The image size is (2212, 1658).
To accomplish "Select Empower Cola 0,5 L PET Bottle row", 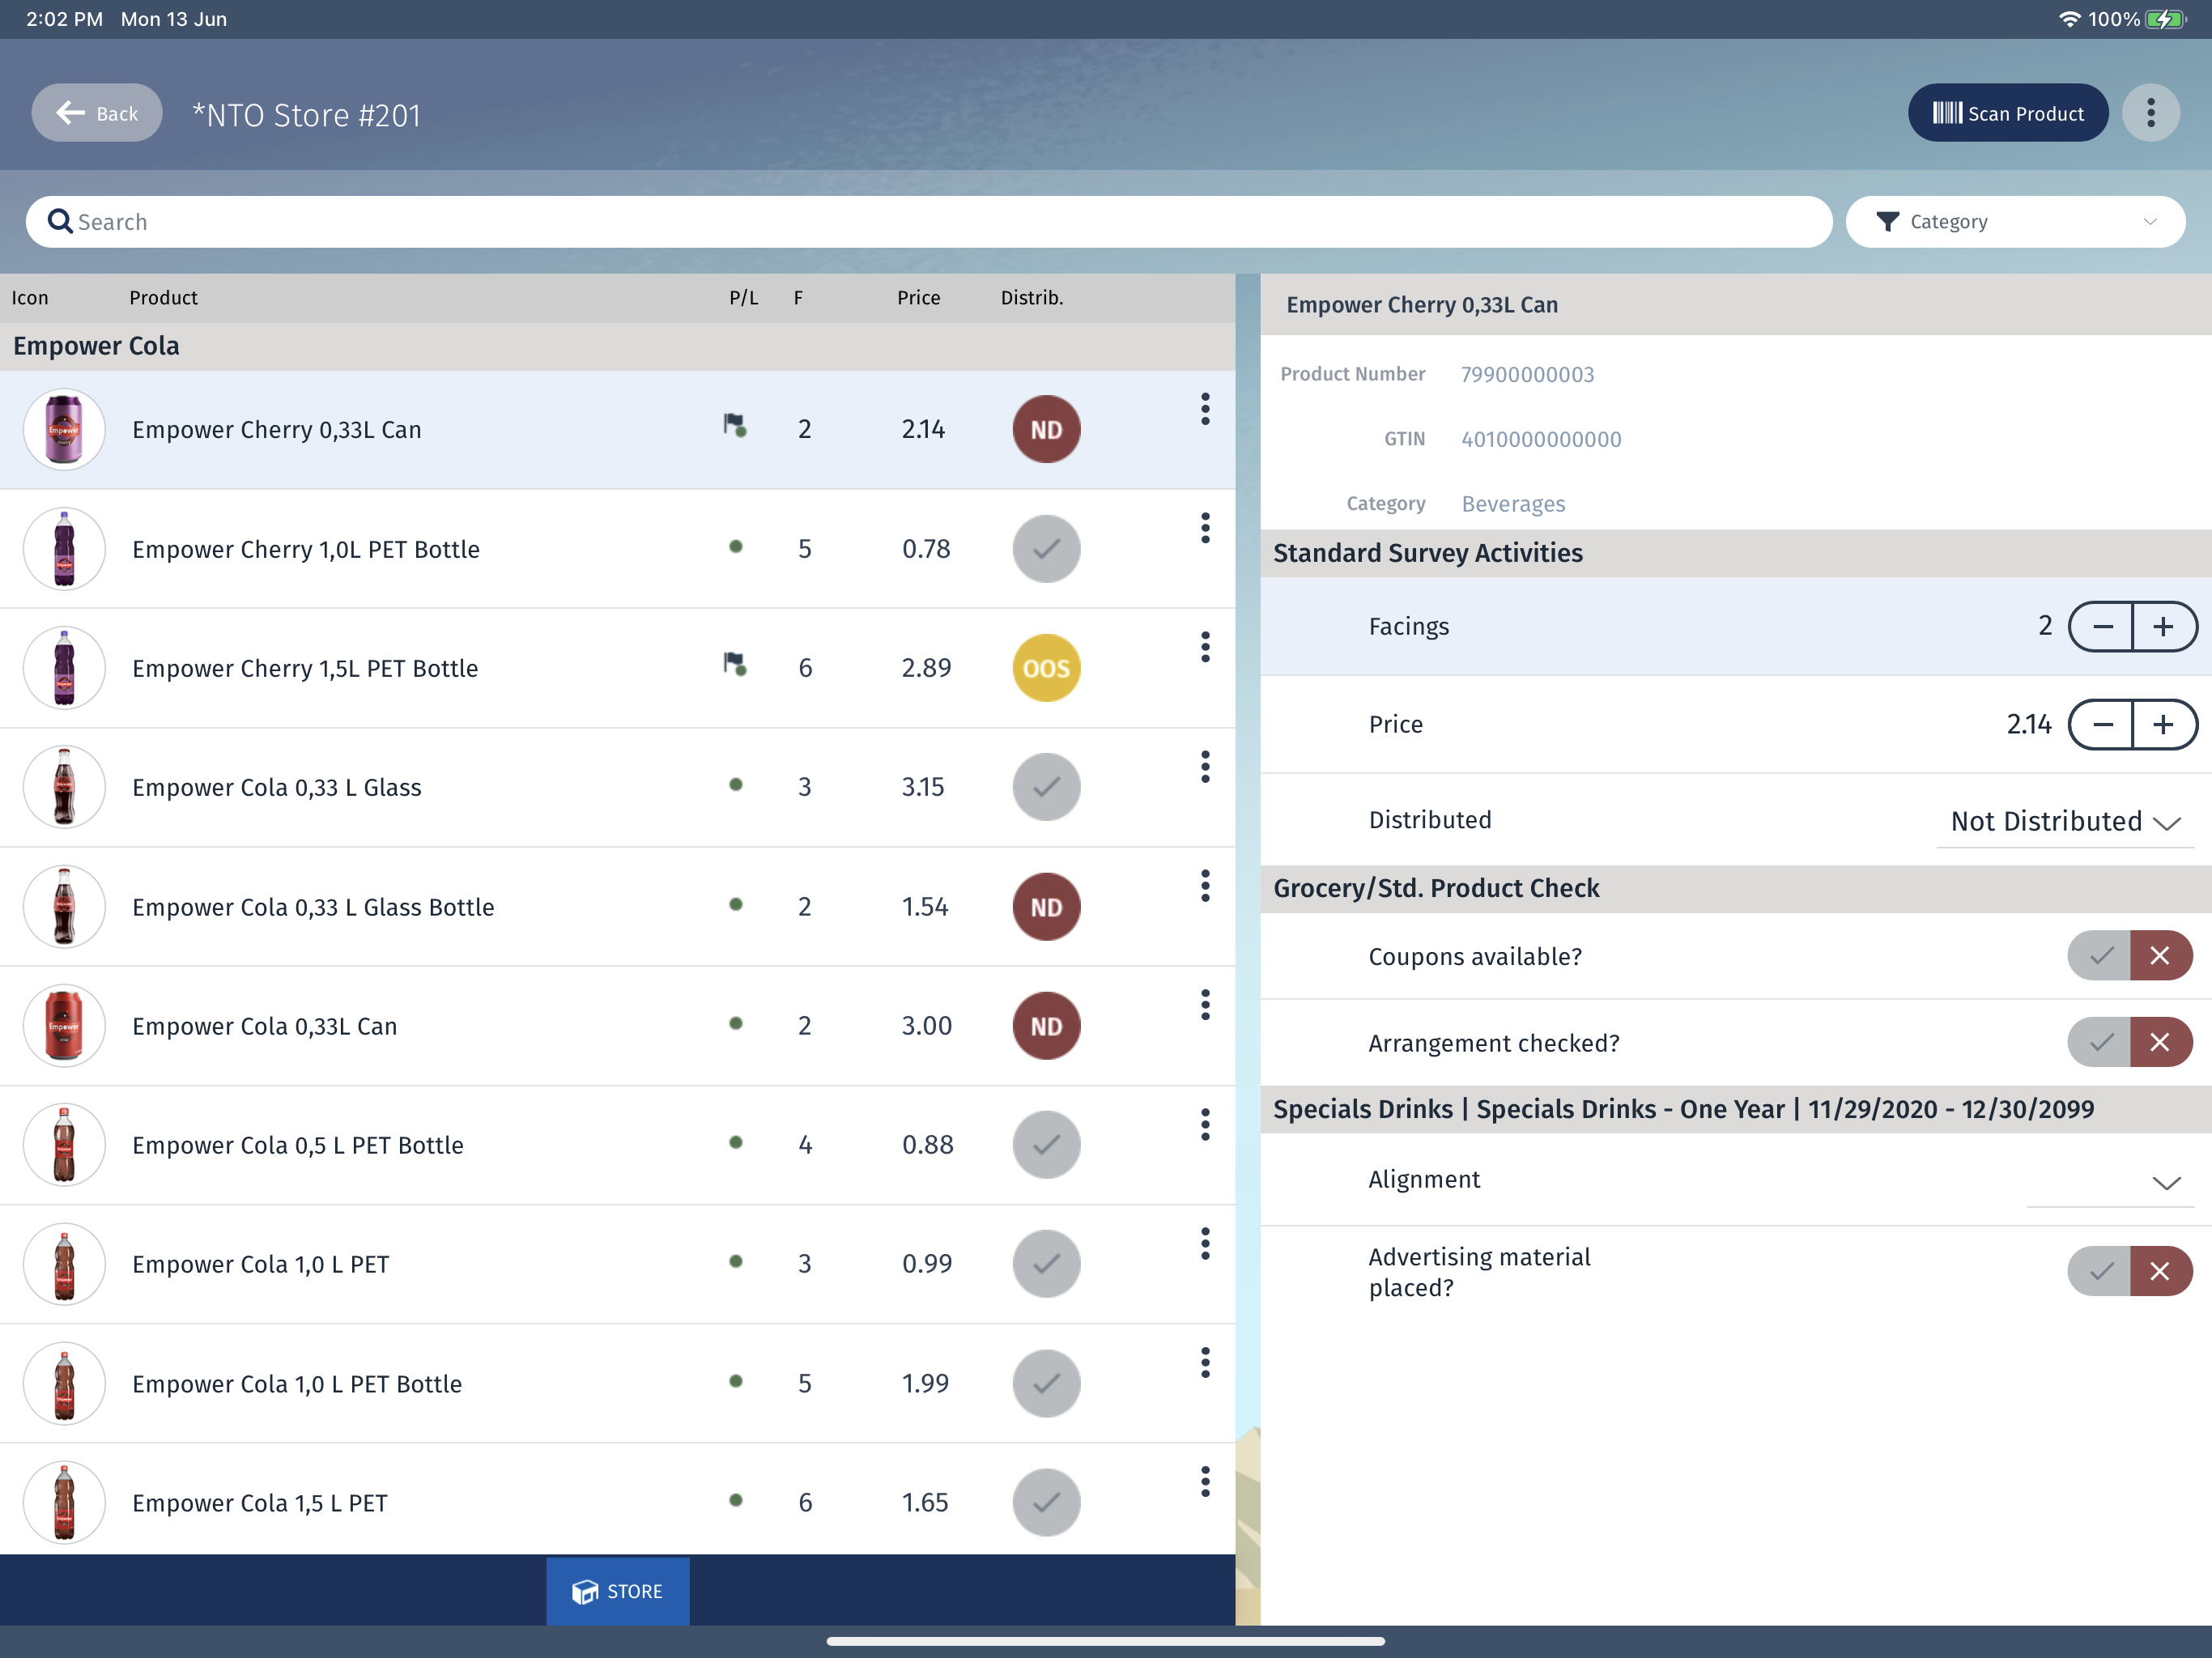I will pos(400,1145).
